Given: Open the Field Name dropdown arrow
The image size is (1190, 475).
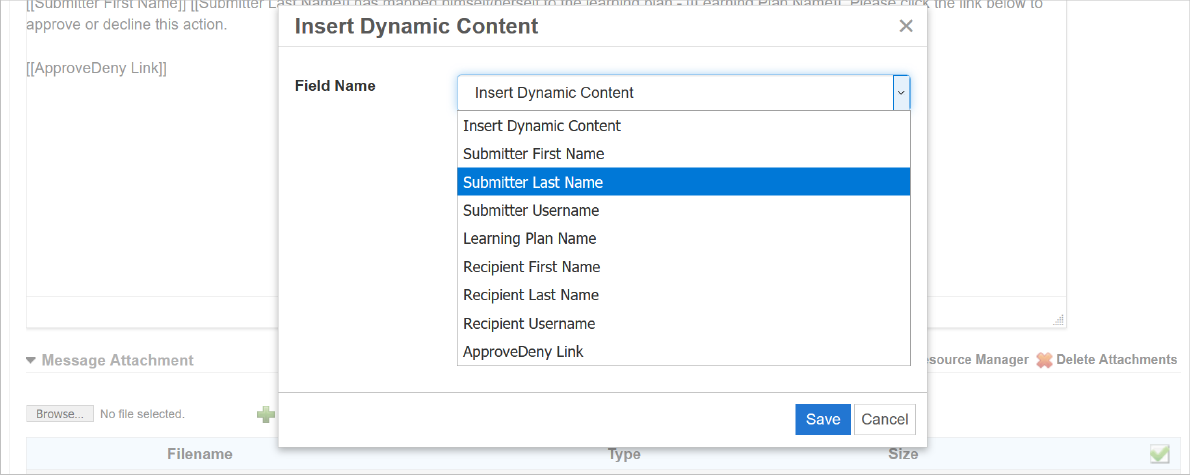Looking at the screenshot, I should click(x=901, y=93).
